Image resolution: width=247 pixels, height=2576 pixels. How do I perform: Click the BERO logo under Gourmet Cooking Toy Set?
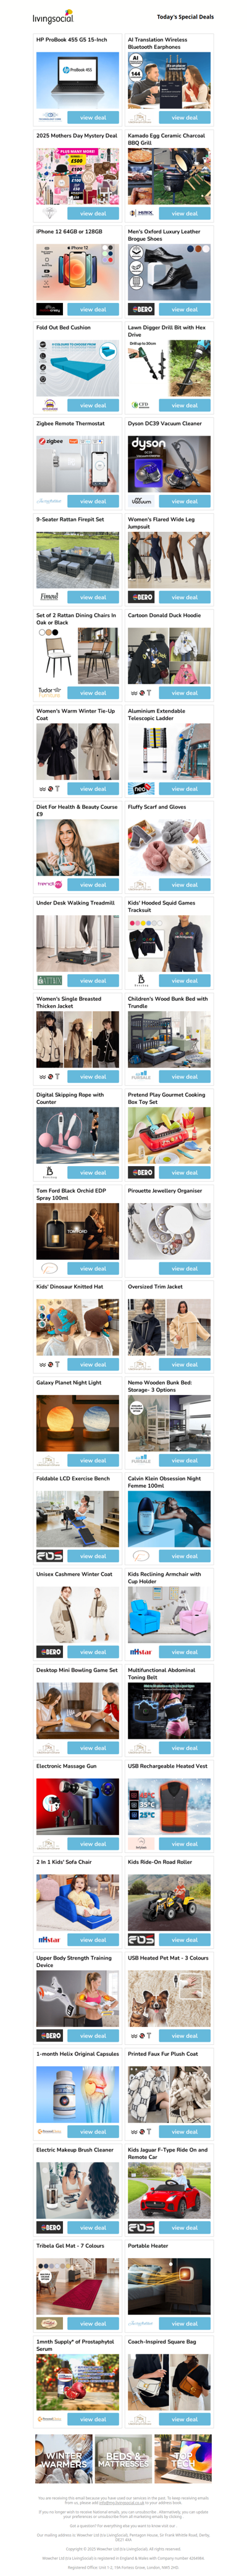(x=142, y=1172)
